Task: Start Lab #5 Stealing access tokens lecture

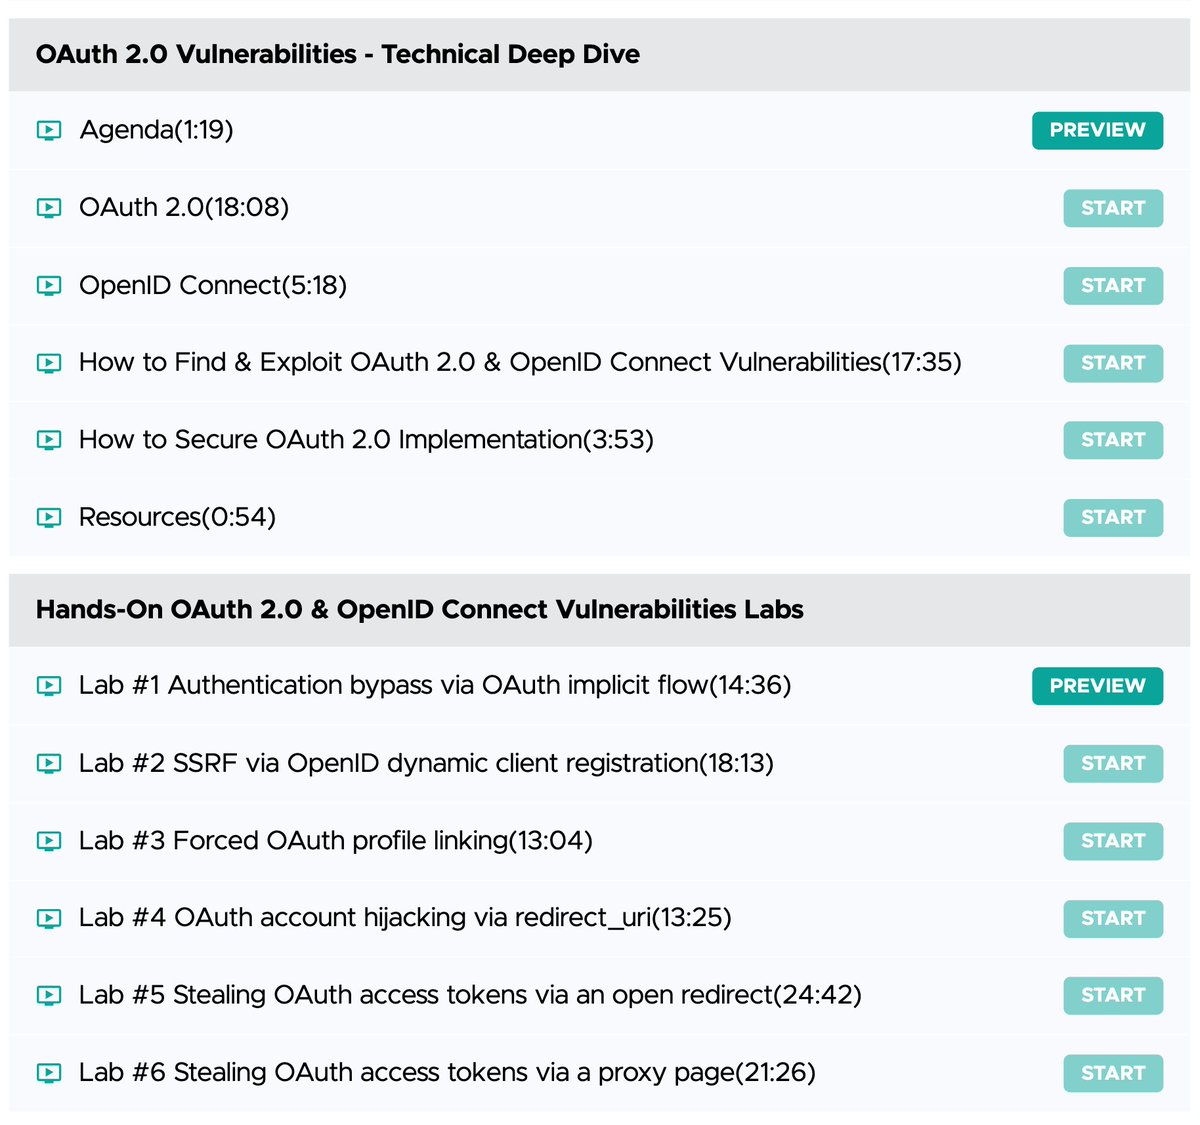Action: [1112, 995]
